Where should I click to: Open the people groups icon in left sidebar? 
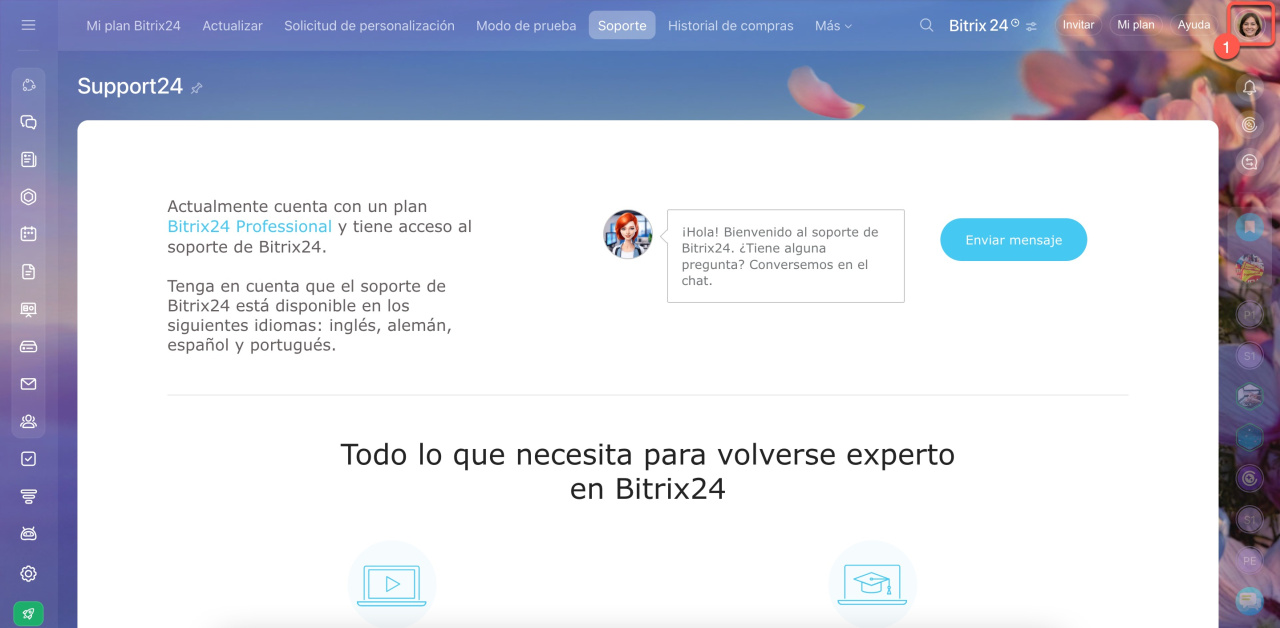tap(28, 421)
